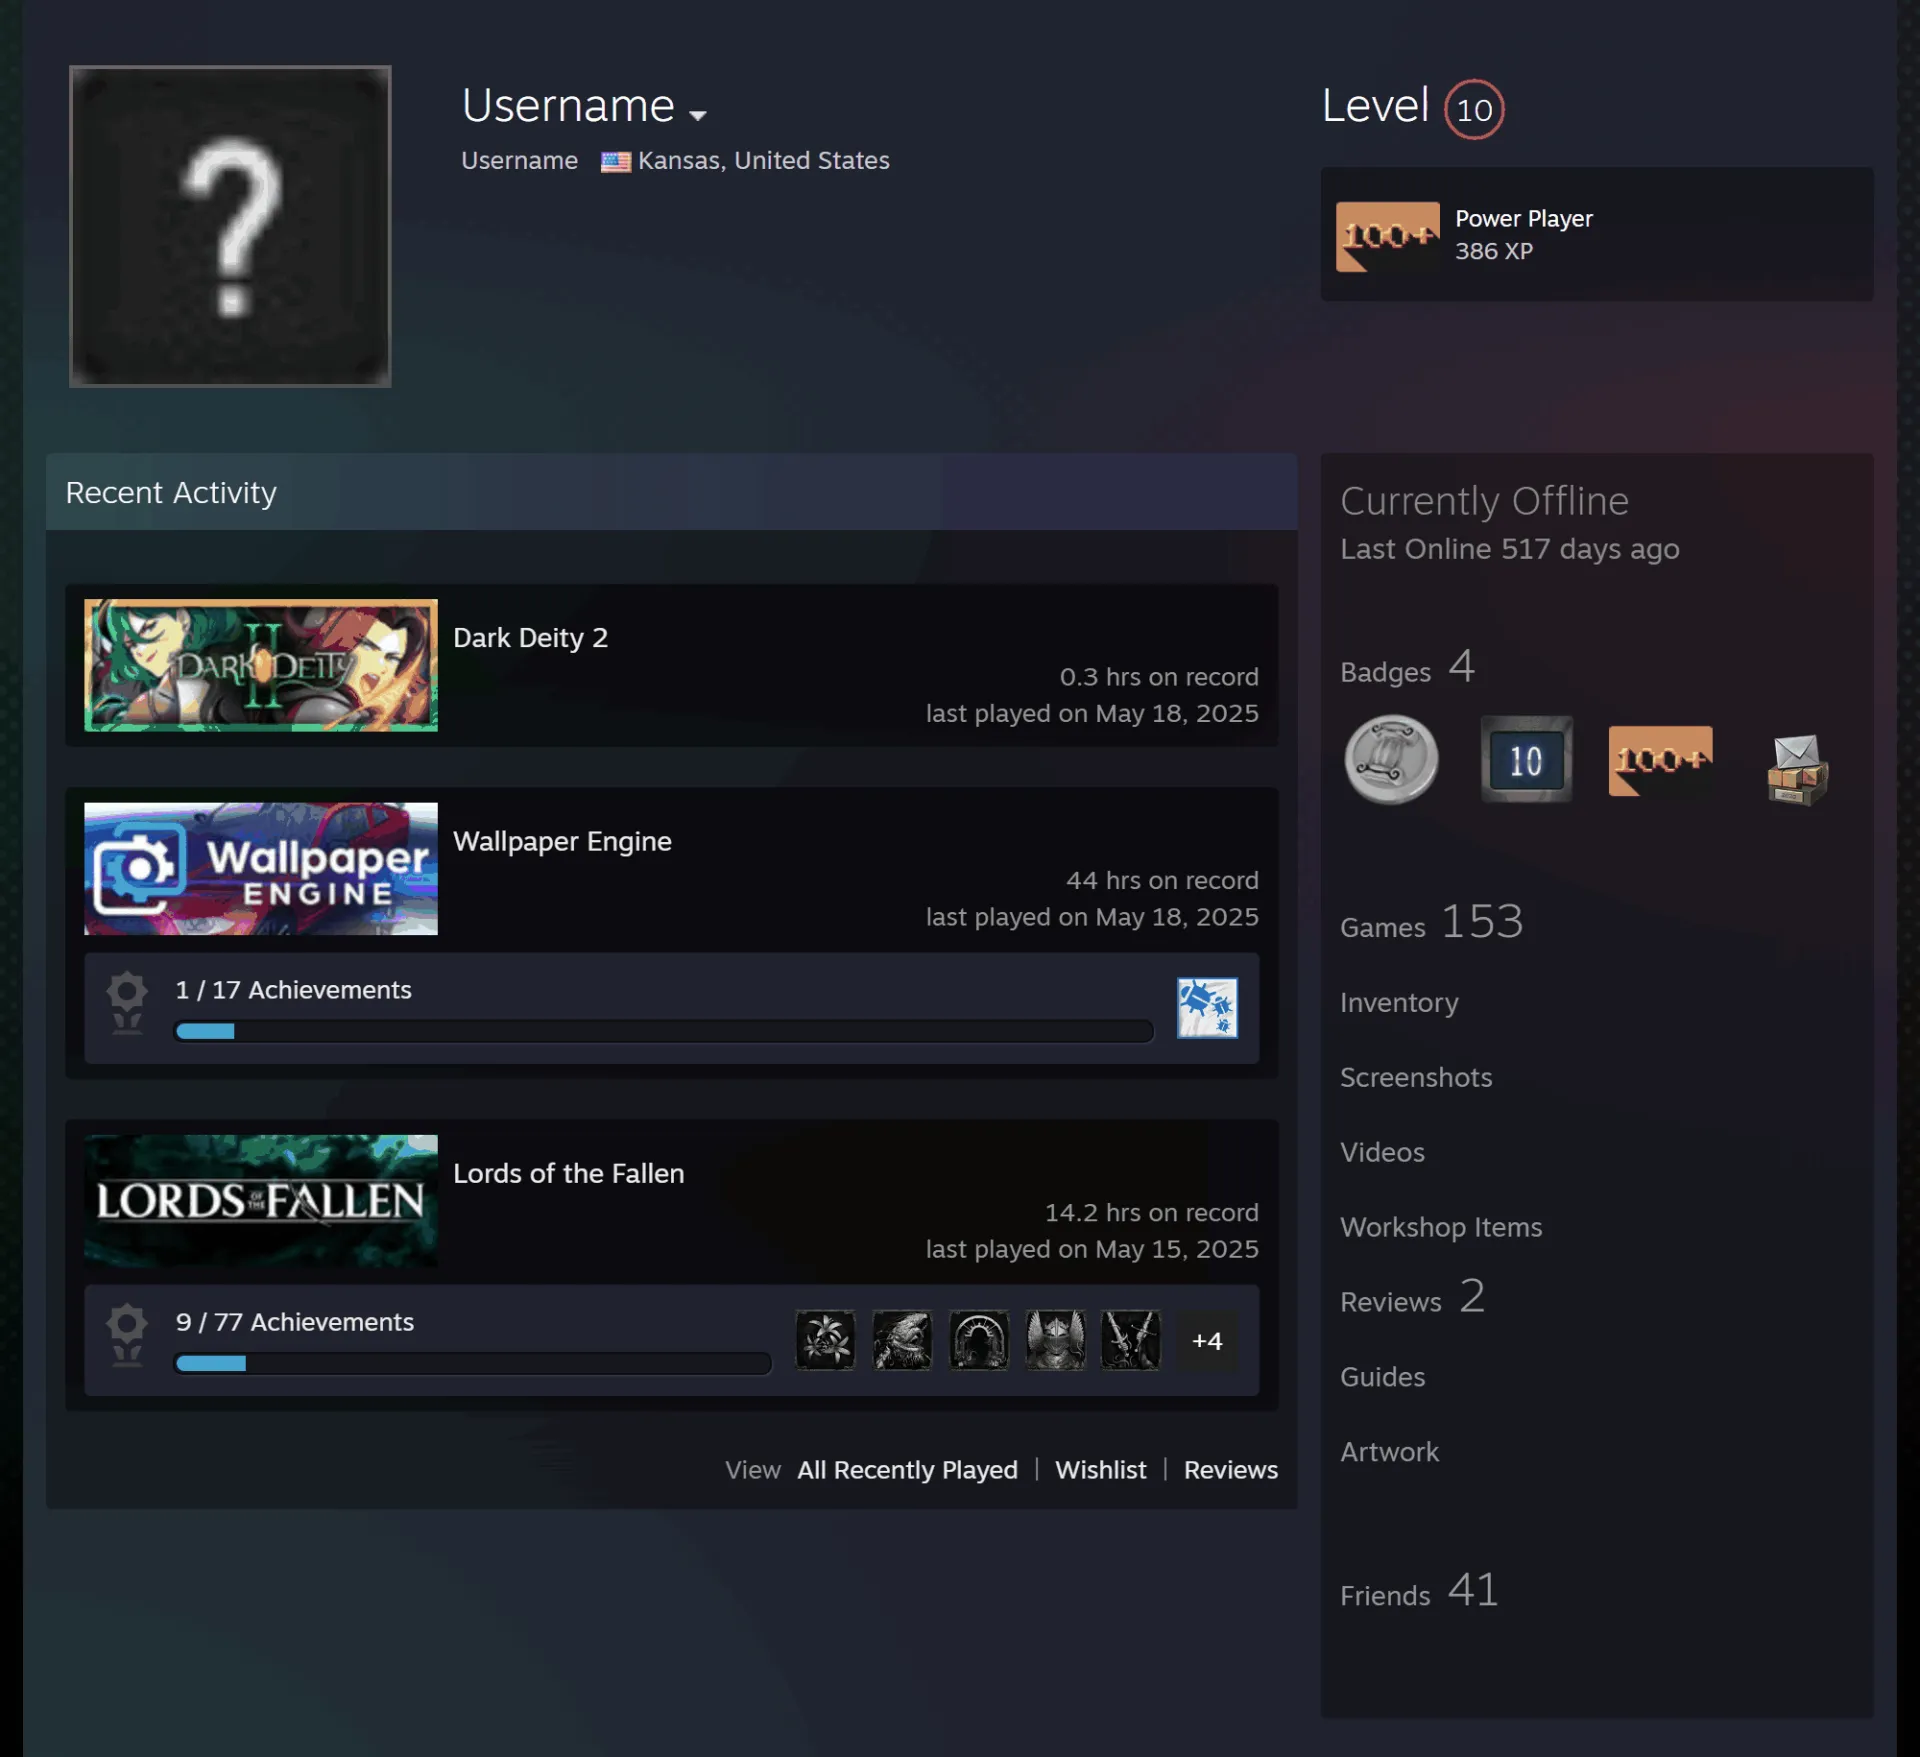Open Lords of the Fallen banner
This screenshot has width=1920, height=1757.
(x=261, y=1201)
